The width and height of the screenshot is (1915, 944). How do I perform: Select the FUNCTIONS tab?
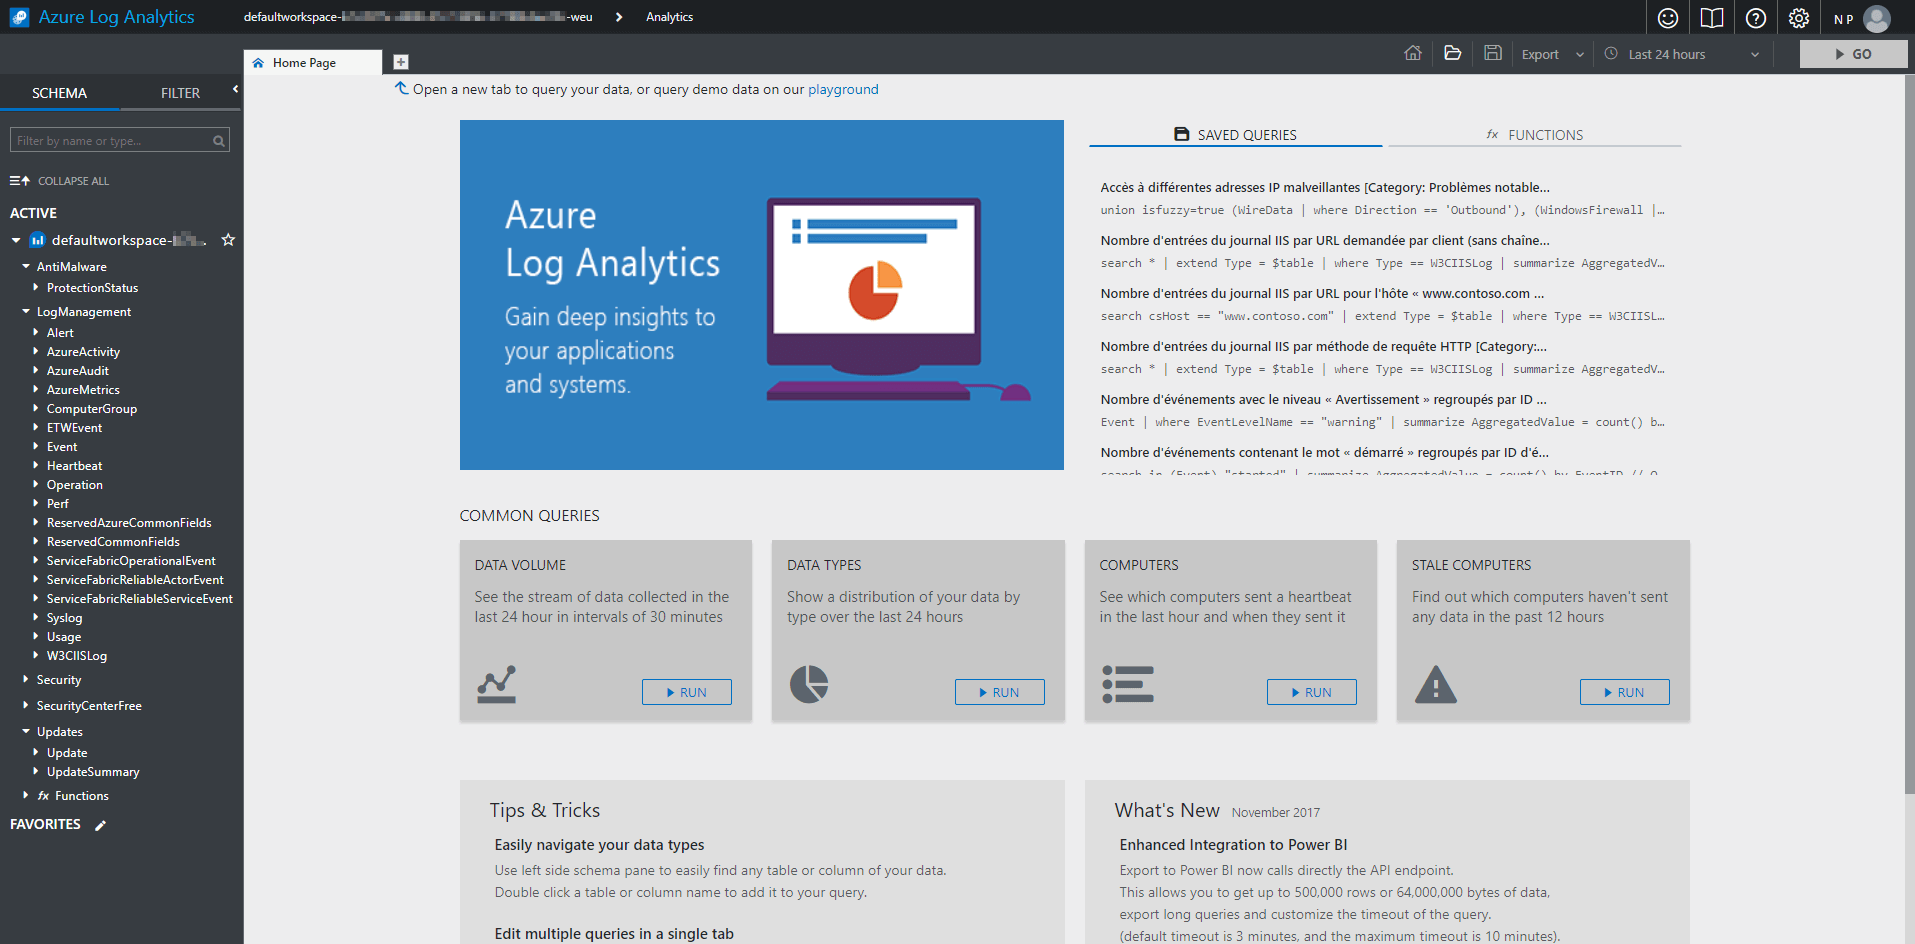click(x=1534, y=135)
